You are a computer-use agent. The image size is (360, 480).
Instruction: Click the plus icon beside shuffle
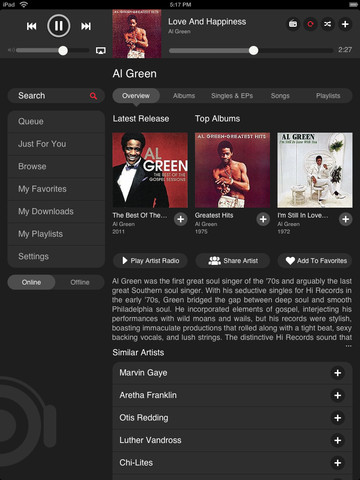click(x=345, y=24)
